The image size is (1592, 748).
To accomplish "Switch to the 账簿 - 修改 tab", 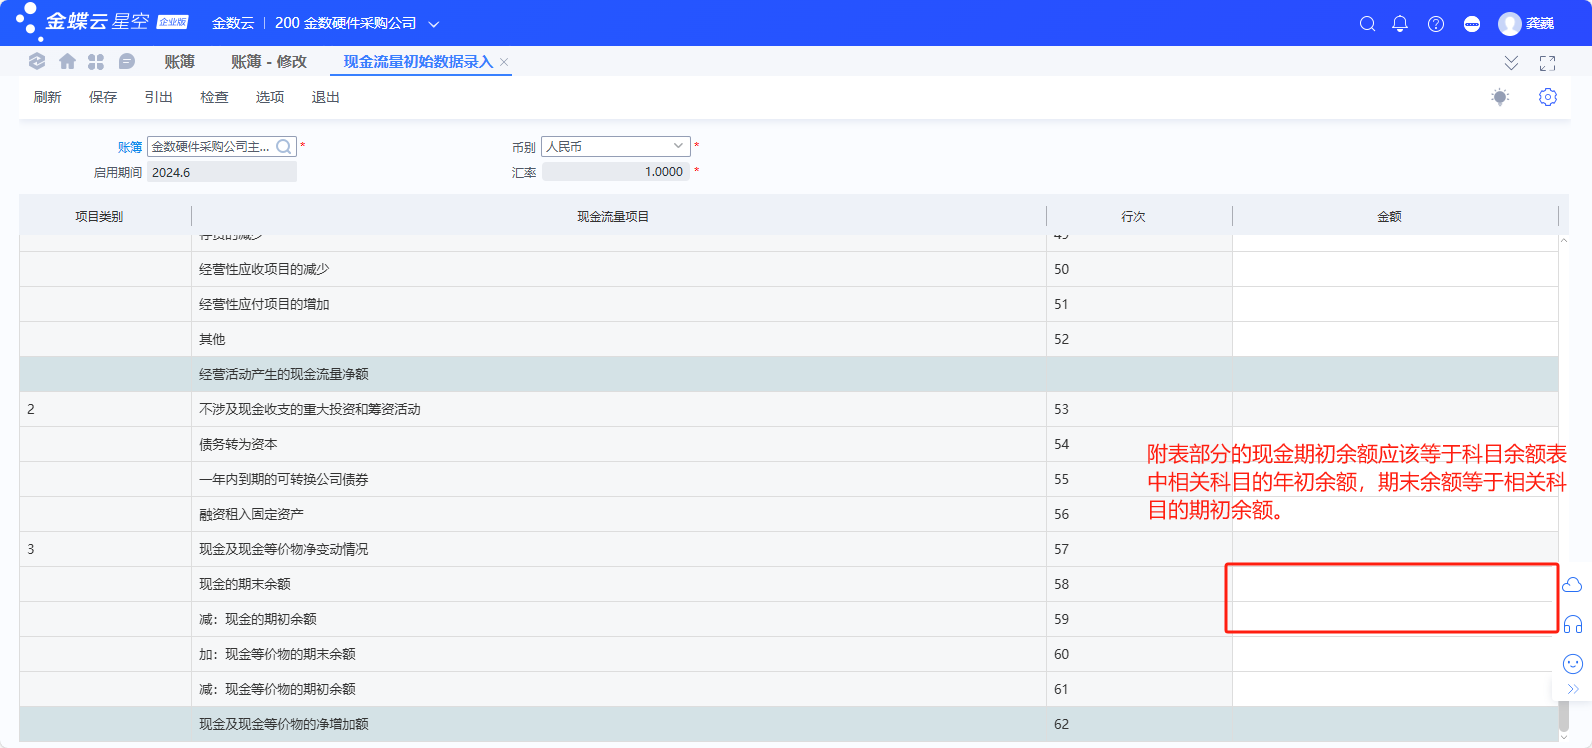I will pyautogui.click(x=268, y=62).
